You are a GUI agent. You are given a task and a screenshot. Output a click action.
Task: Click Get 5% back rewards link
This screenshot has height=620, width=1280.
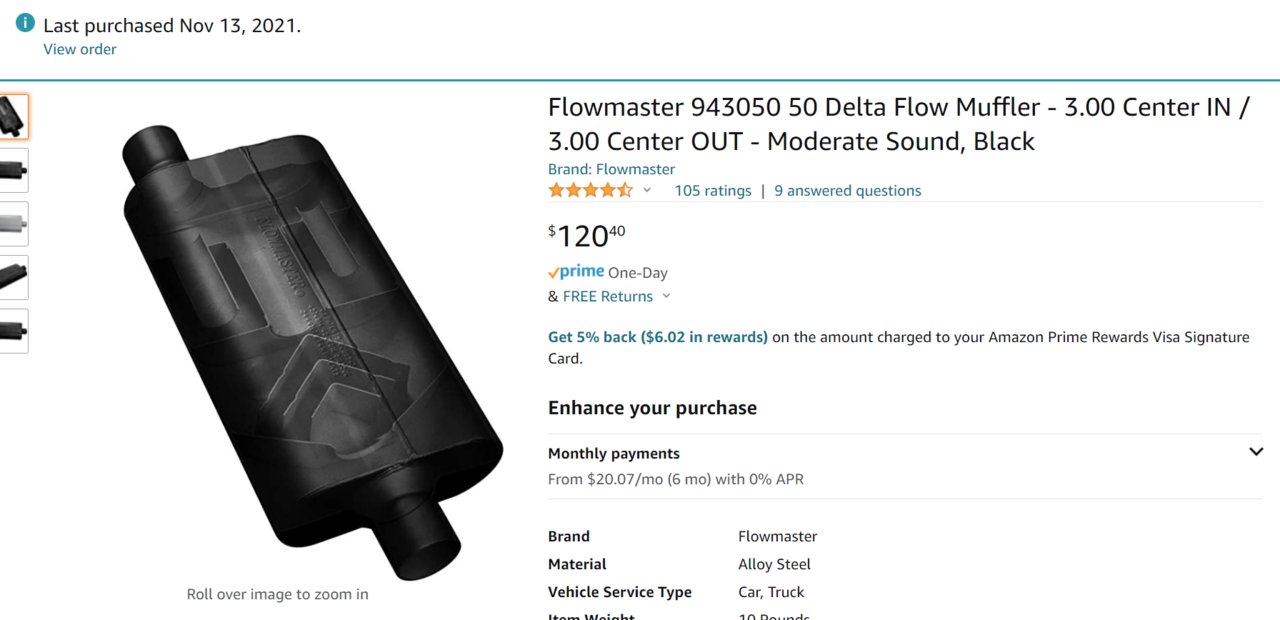[658, 337]
